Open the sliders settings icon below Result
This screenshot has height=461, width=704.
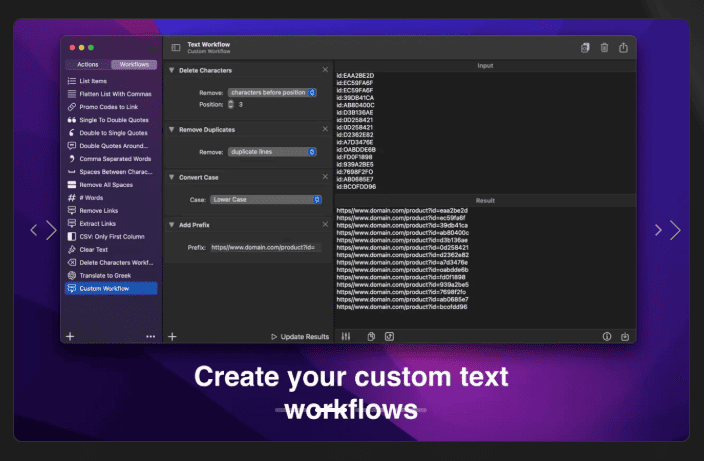click(346, 337)
